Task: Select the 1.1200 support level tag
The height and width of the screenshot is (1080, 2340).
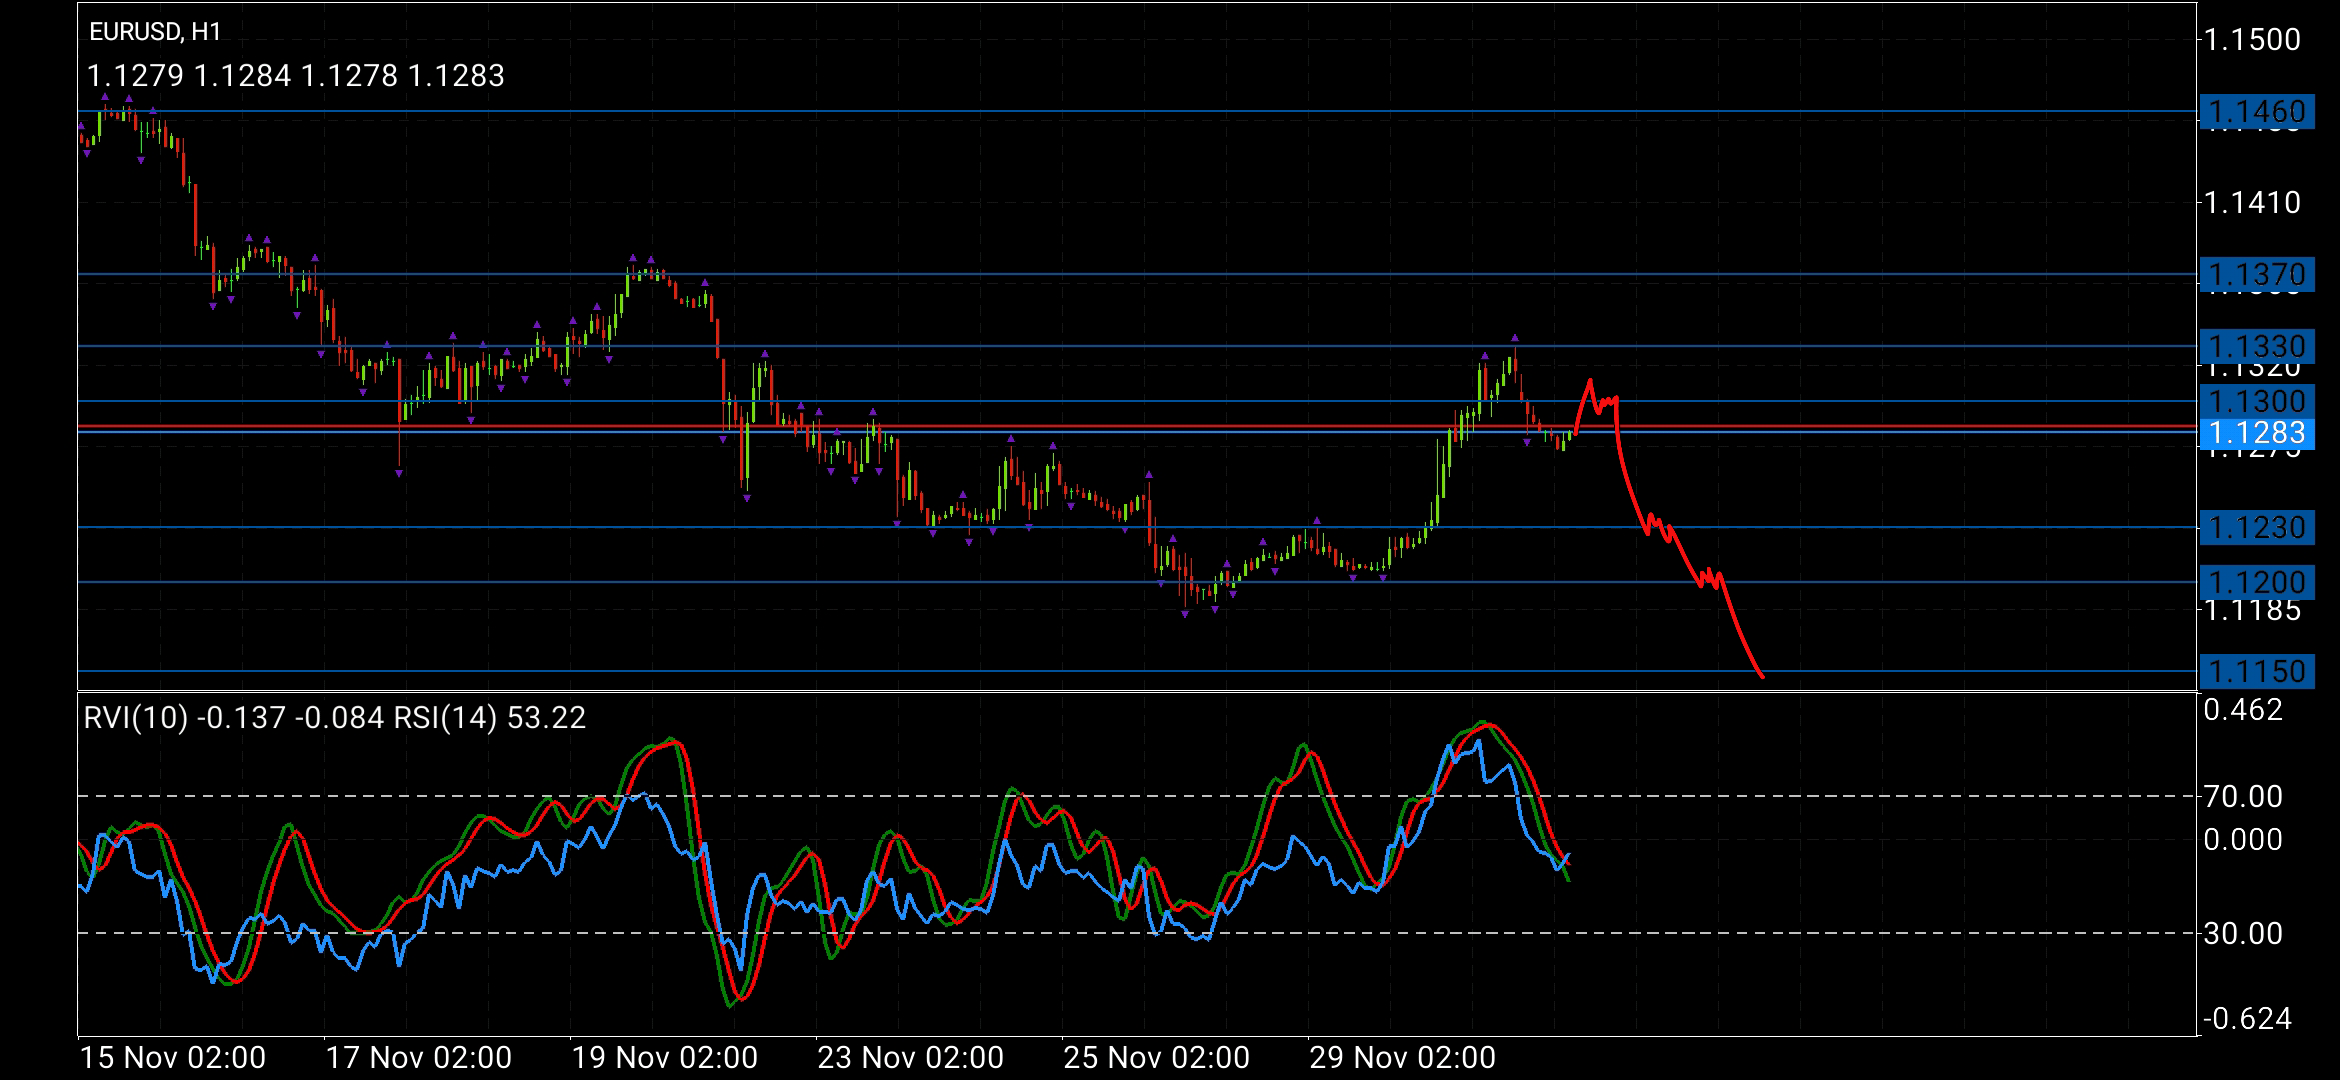Action: tap(2256, 582)
